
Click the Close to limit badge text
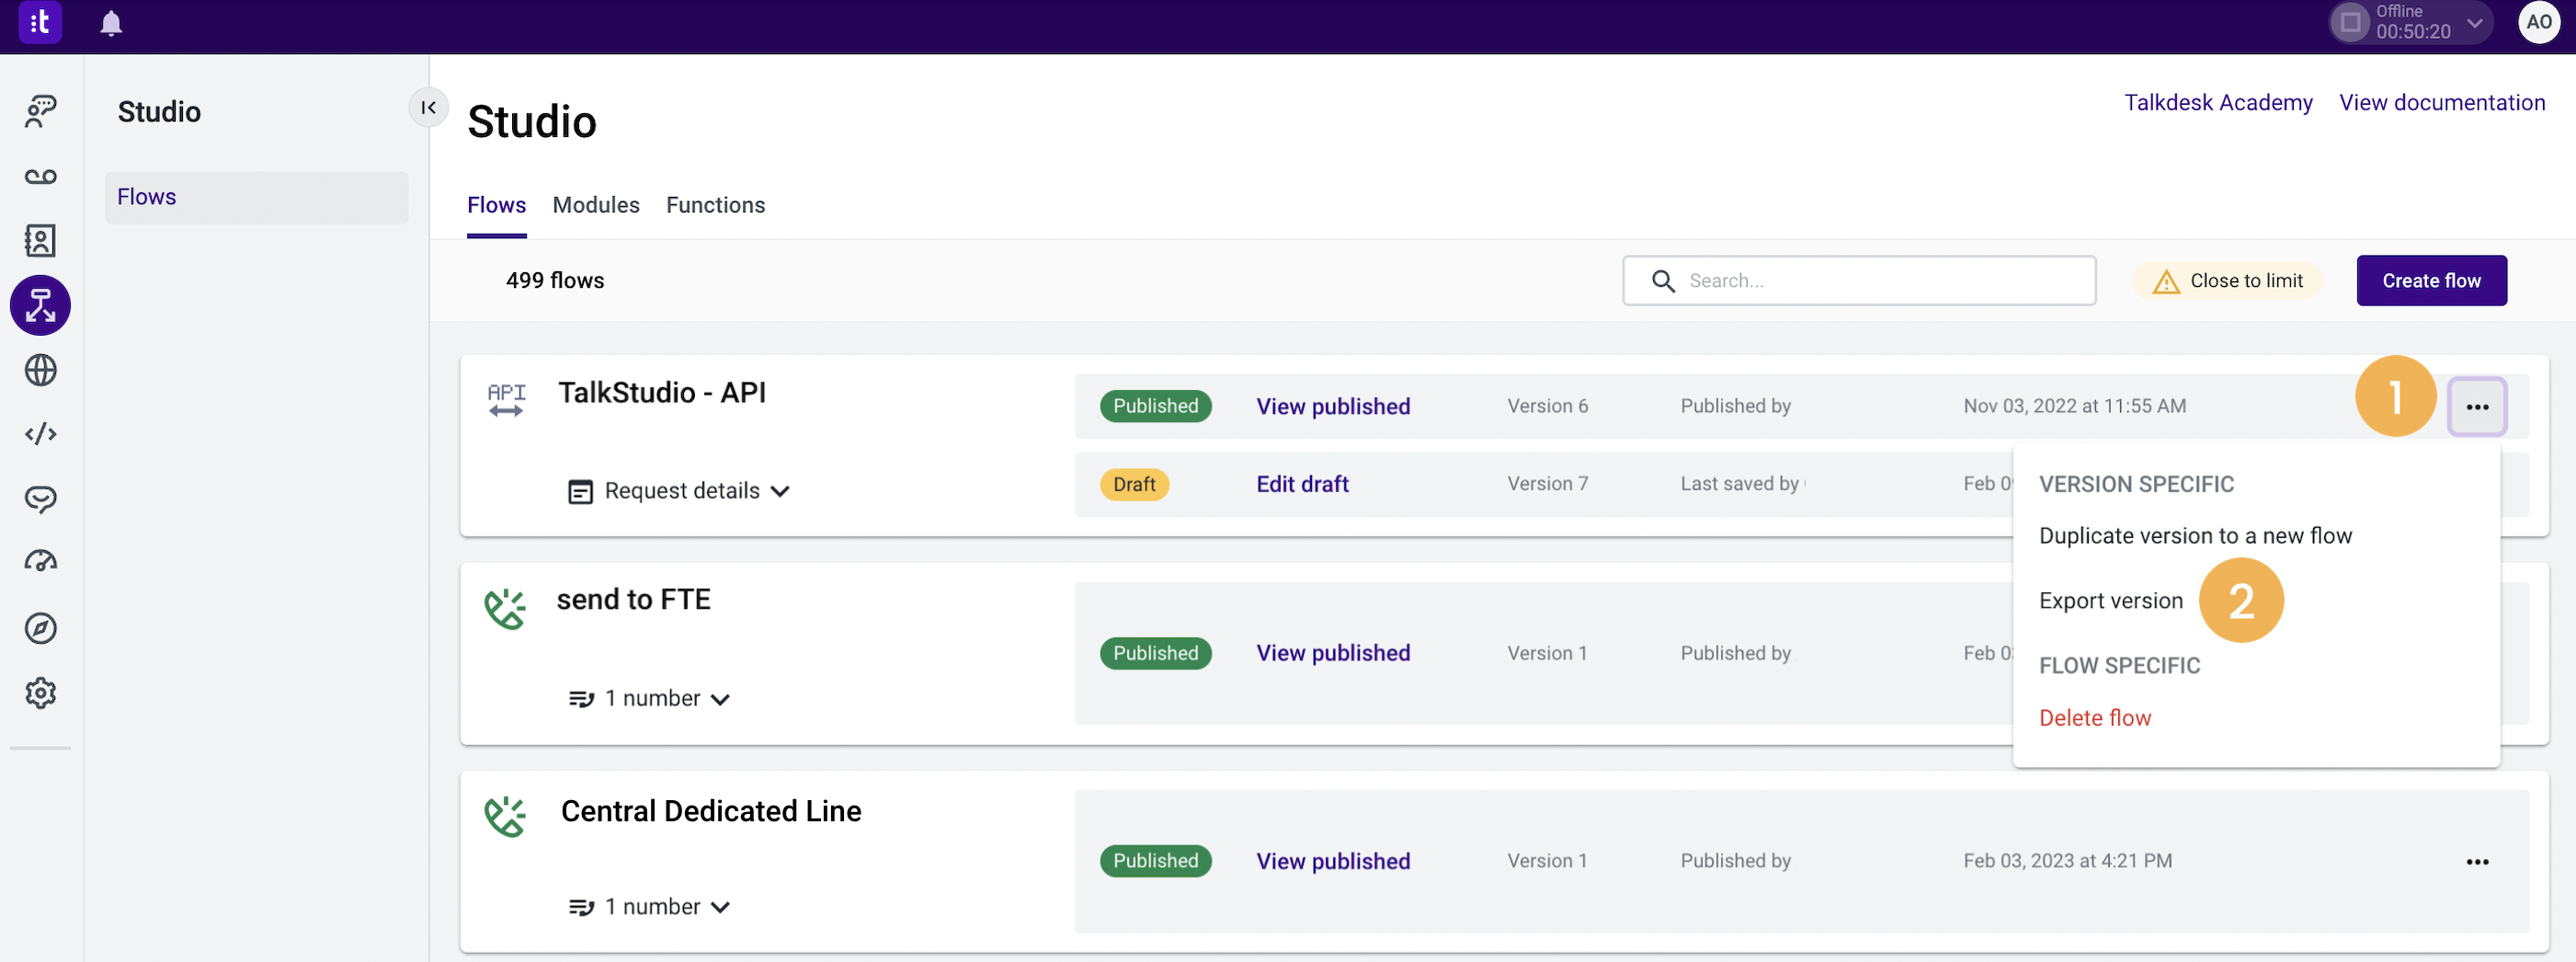point(2246,281)
